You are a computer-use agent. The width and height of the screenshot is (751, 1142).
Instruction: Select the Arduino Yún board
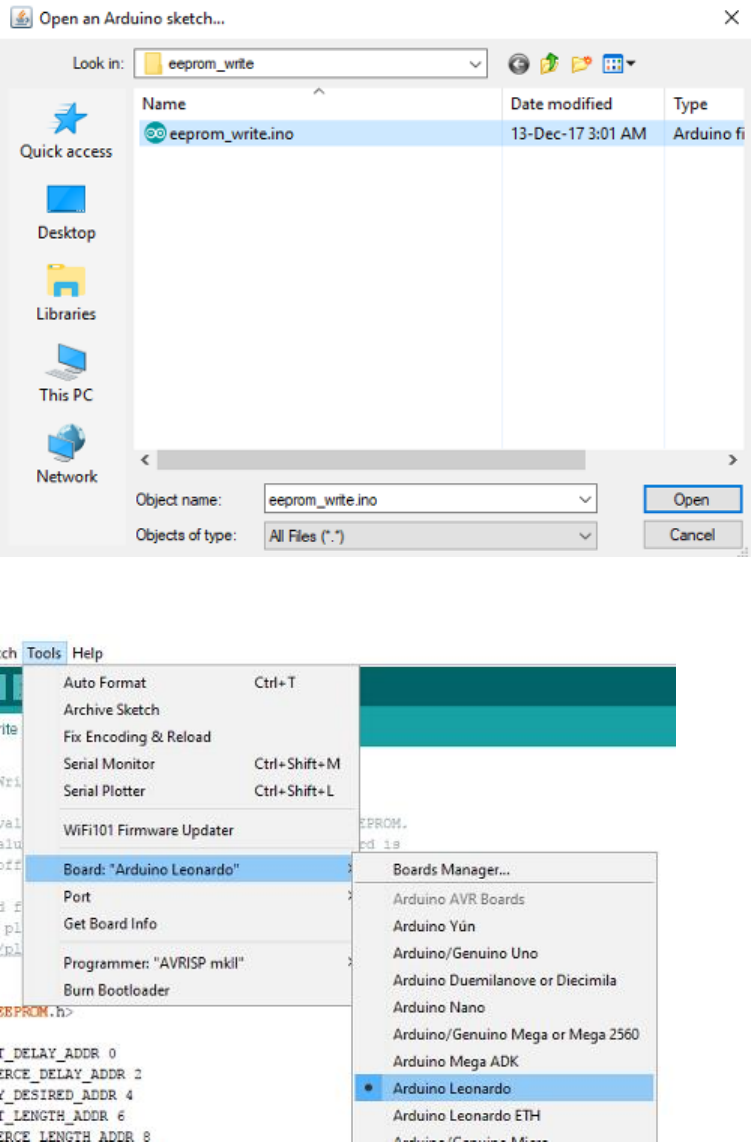505,926
